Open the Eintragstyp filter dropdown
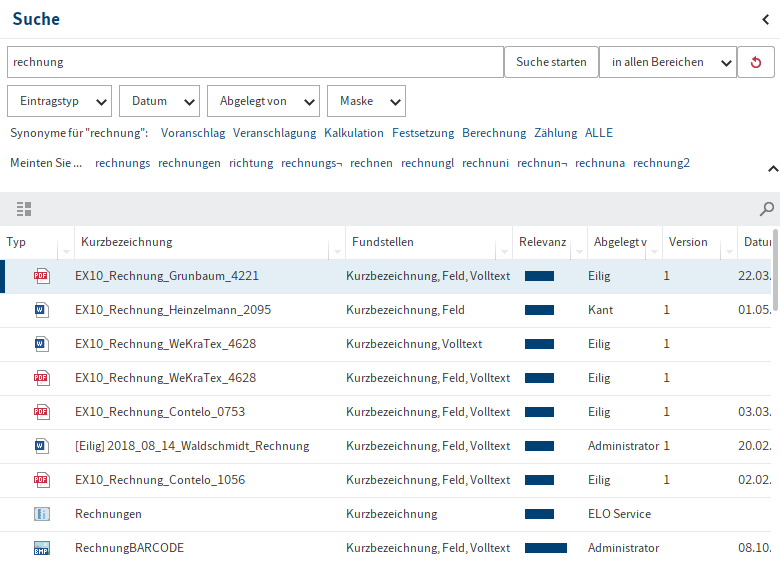 tap(60, 101)
